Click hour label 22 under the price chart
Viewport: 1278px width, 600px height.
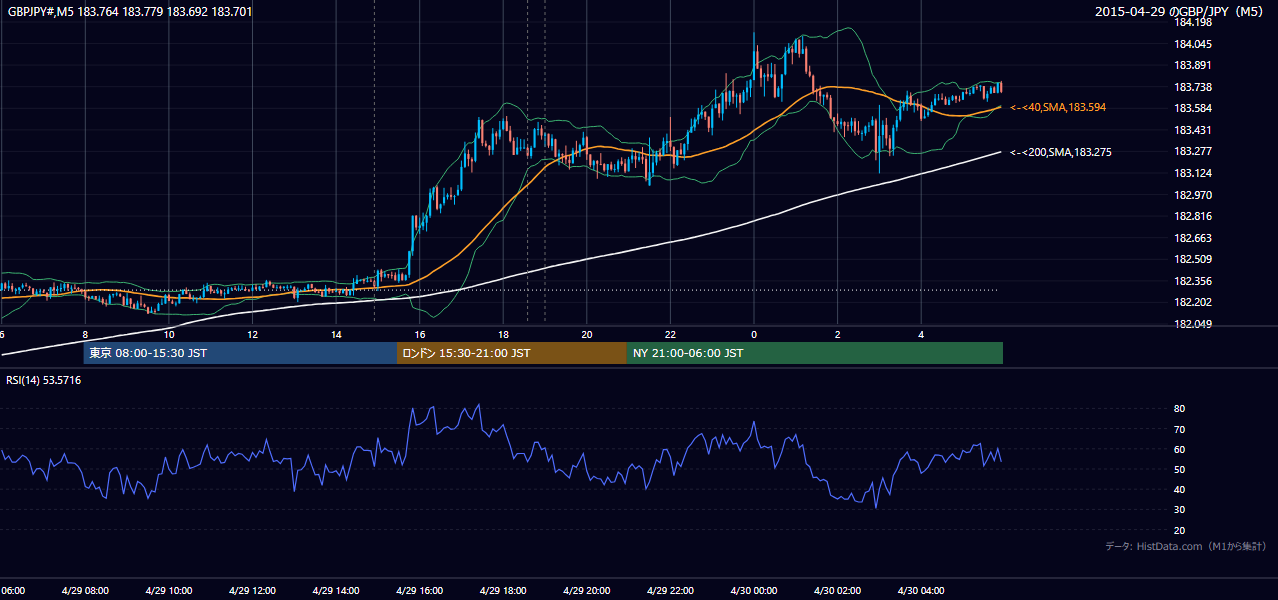coord(670,335)
